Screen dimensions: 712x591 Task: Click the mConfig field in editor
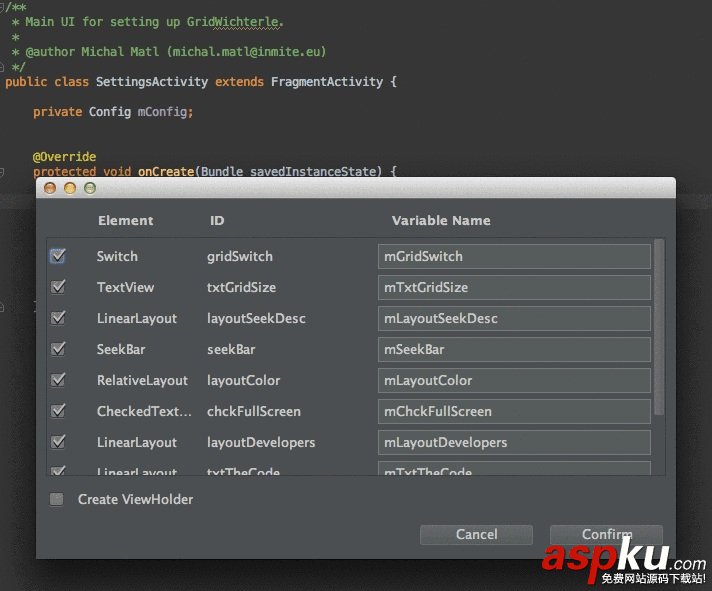[x=165, y=112]
